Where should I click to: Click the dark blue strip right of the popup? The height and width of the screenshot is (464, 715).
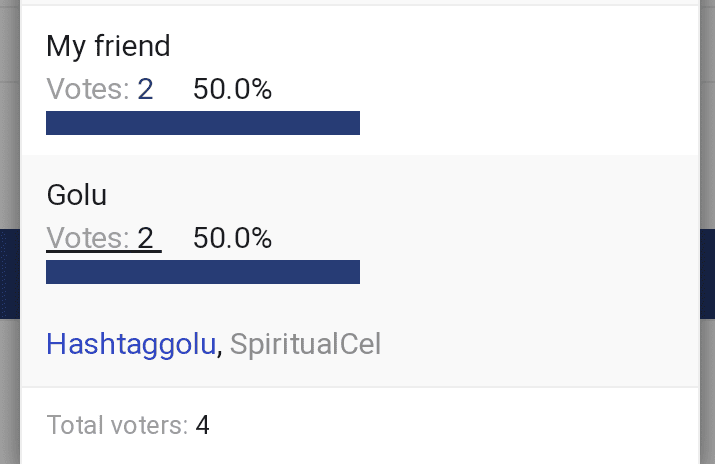[x=707, y=274]
